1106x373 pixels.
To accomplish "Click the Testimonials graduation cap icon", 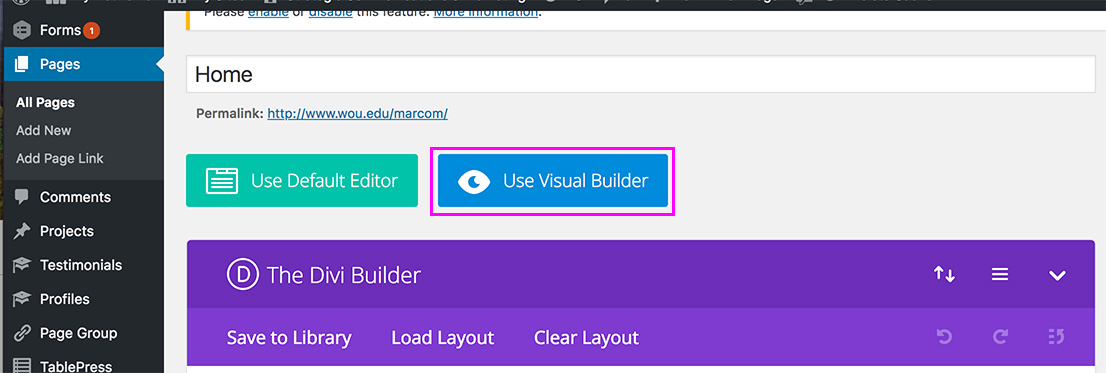I will (22, 265).
